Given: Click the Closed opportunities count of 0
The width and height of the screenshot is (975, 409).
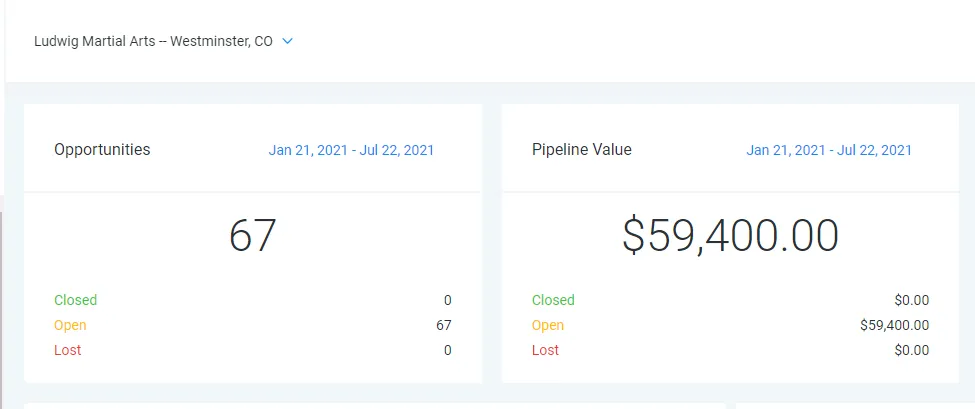Looking at the screenshot, I should coord(447,300).
